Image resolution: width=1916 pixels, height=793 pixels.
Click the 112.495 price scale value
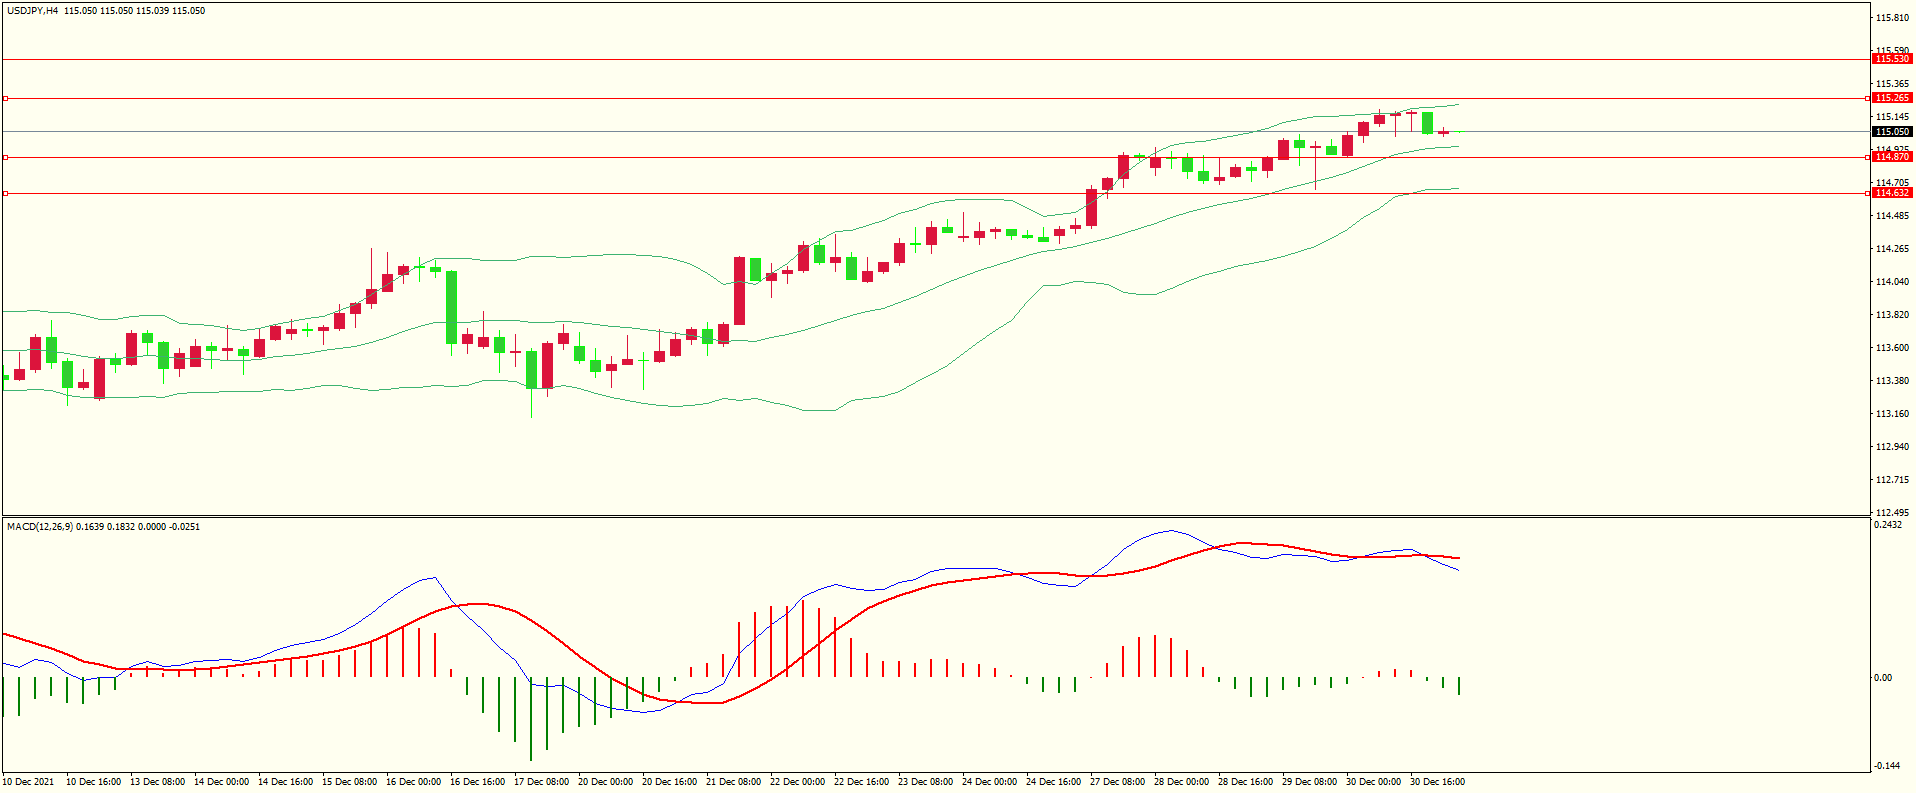click(1892, 512)
